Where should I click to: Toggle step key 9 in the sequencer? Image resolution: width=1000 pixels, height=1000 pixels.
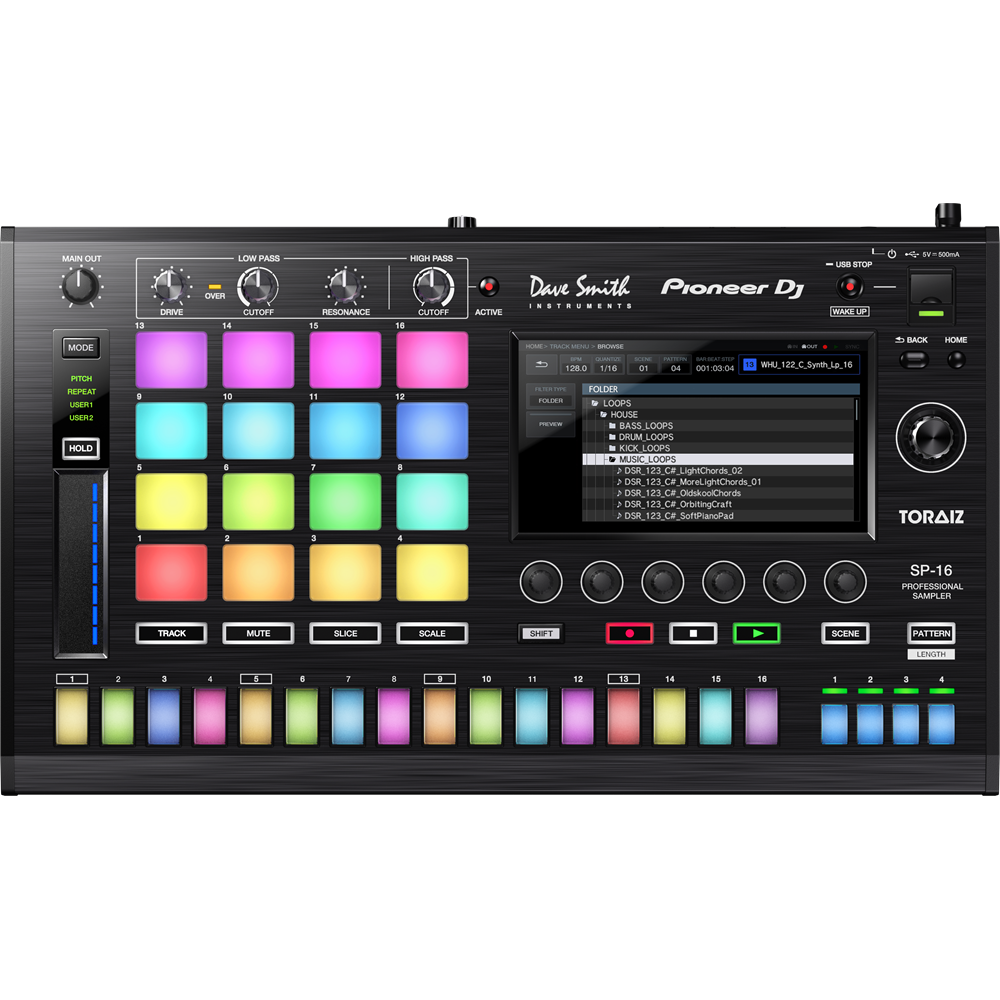pos(440,716)
